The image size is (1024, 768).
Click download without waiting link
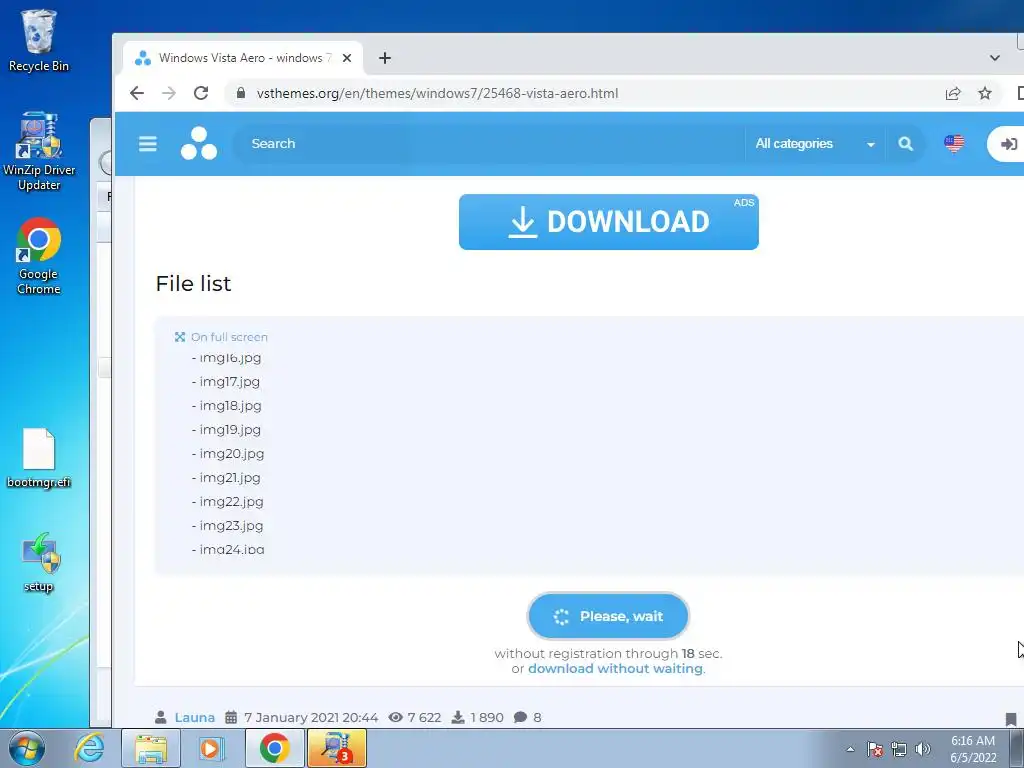pyautogui.click(x=615, y=669)
